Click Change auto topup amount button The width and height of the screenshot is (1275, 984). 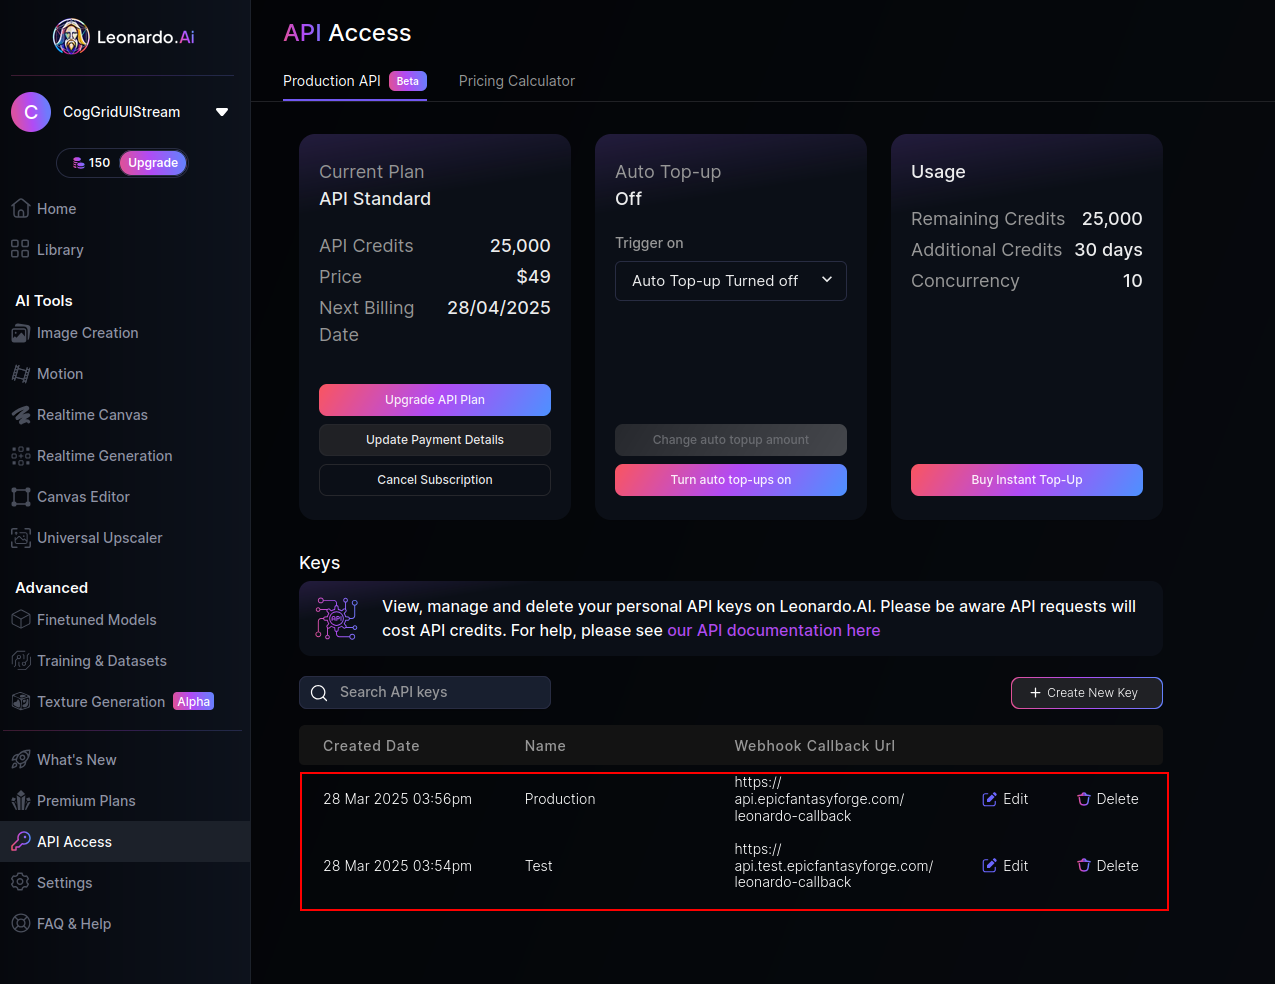[x=731, y=440]
